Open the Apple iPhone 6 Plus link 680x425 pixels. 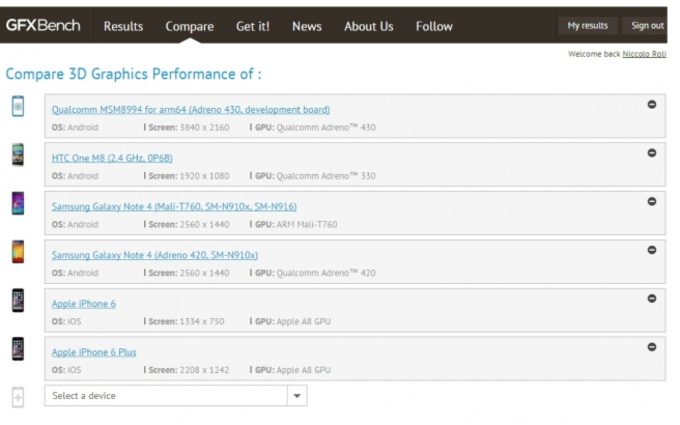point(94,352)
